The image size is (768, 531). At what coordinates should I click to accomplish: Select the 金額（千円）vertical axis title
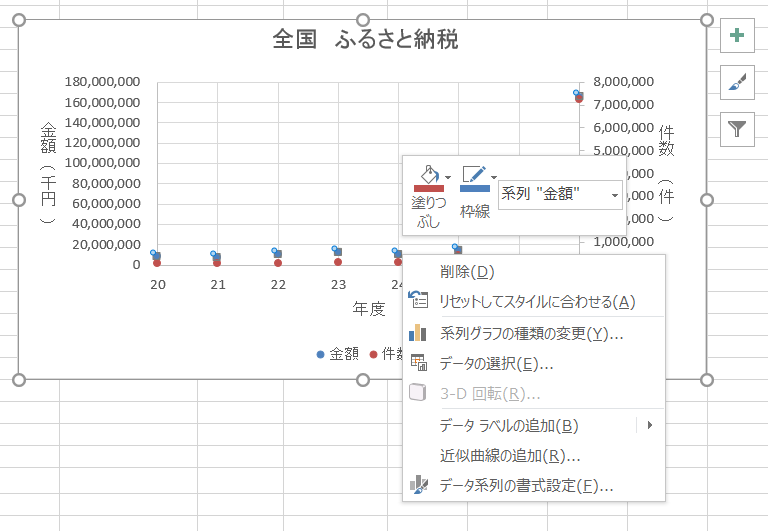[x=48, y=172]
